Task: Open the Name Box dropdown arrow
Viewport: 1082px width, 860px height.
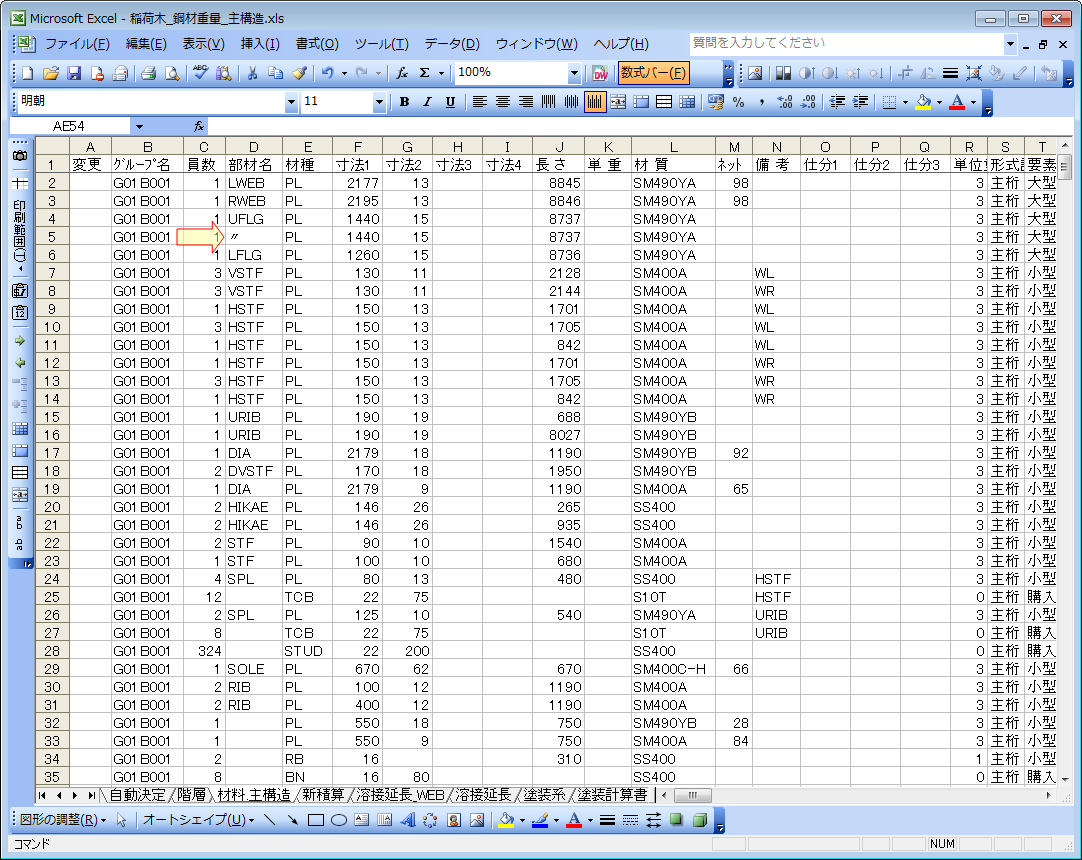Action: [139, 126]
